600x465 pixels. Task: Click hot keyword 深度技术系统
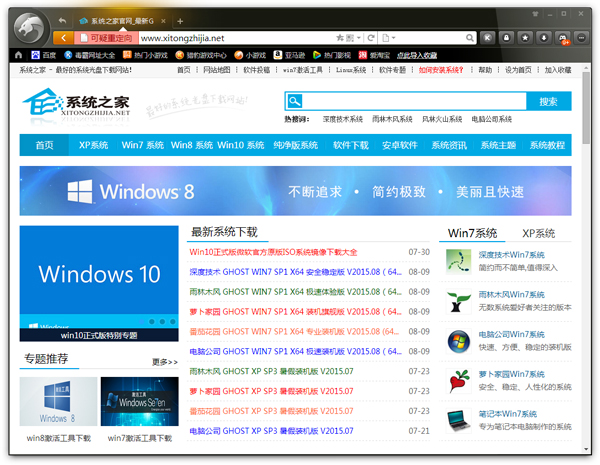coord(342,119)
